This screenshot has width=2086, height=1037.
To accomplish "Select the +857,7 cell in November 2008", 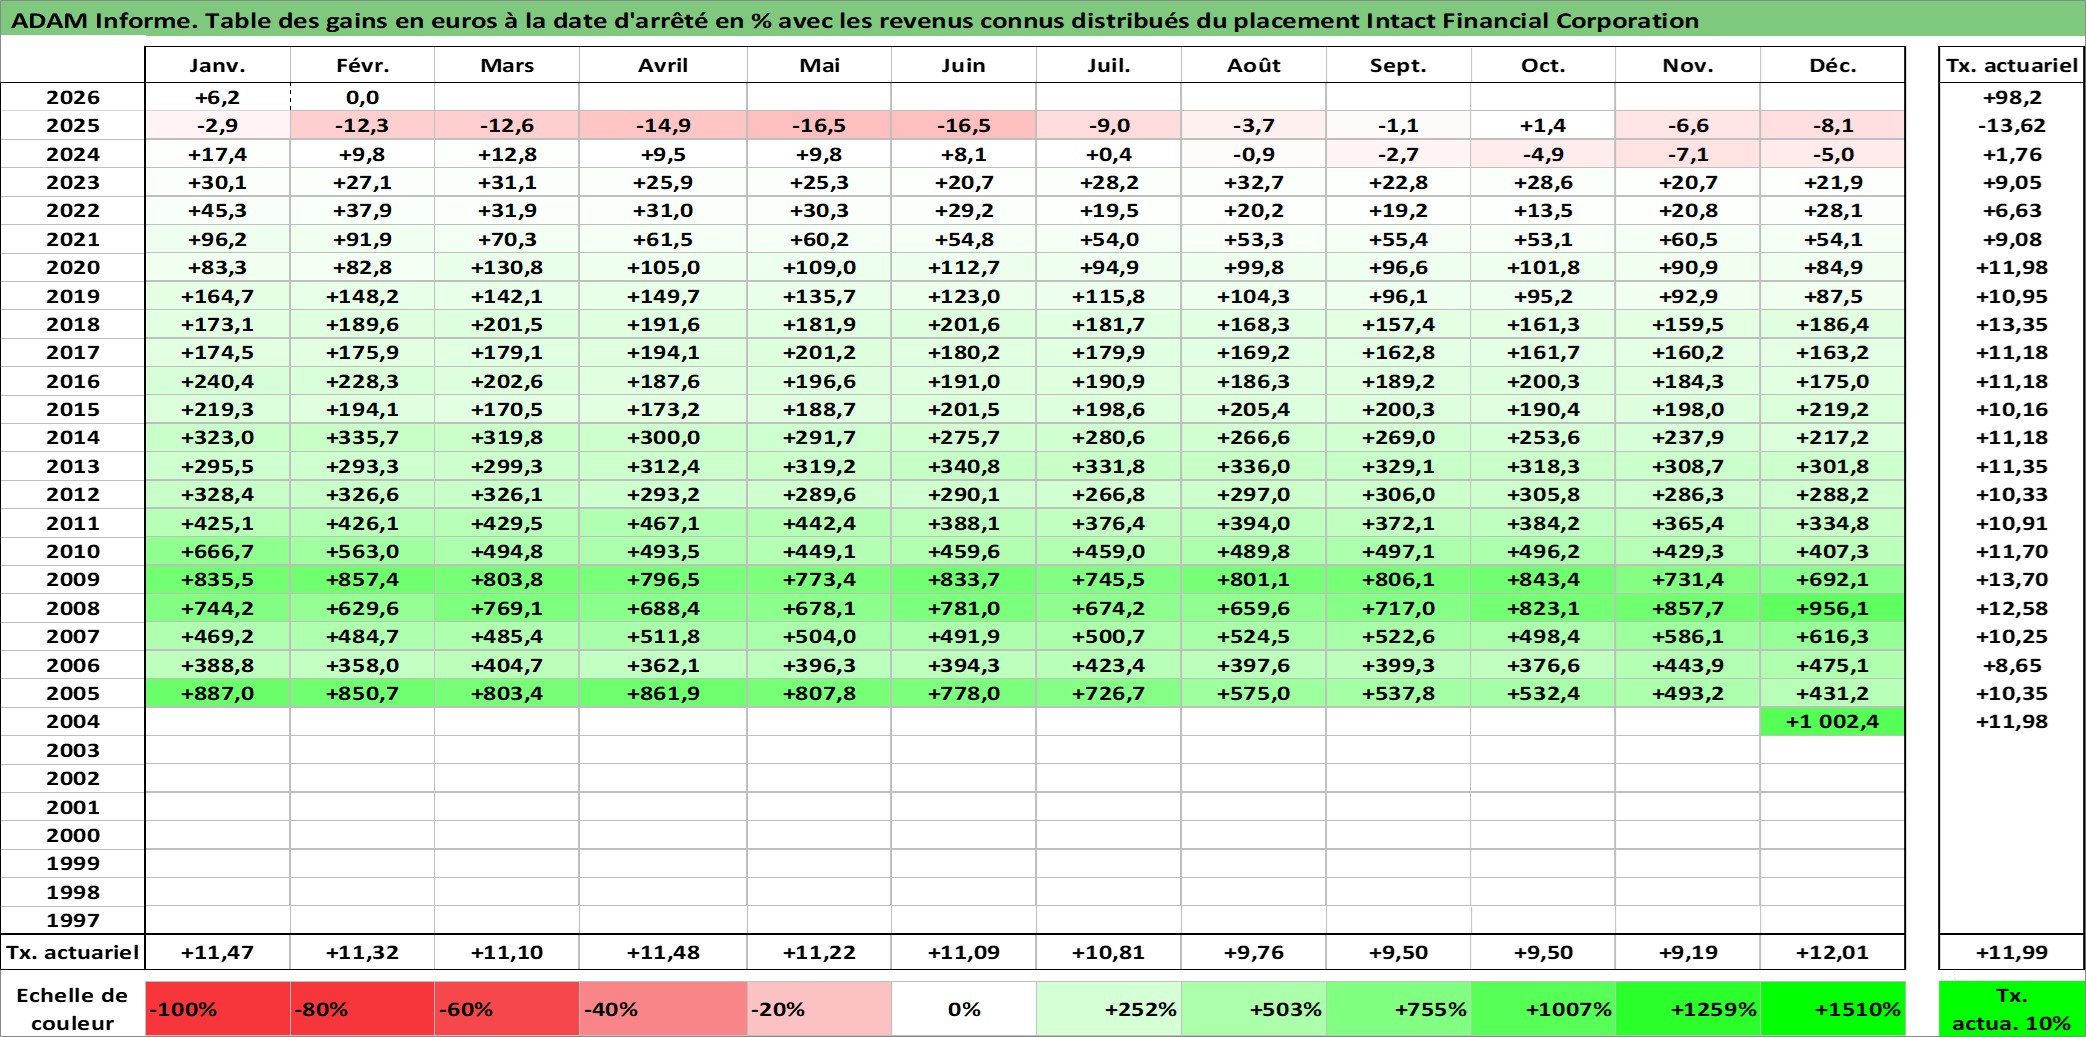I will tap(1688, 608).
